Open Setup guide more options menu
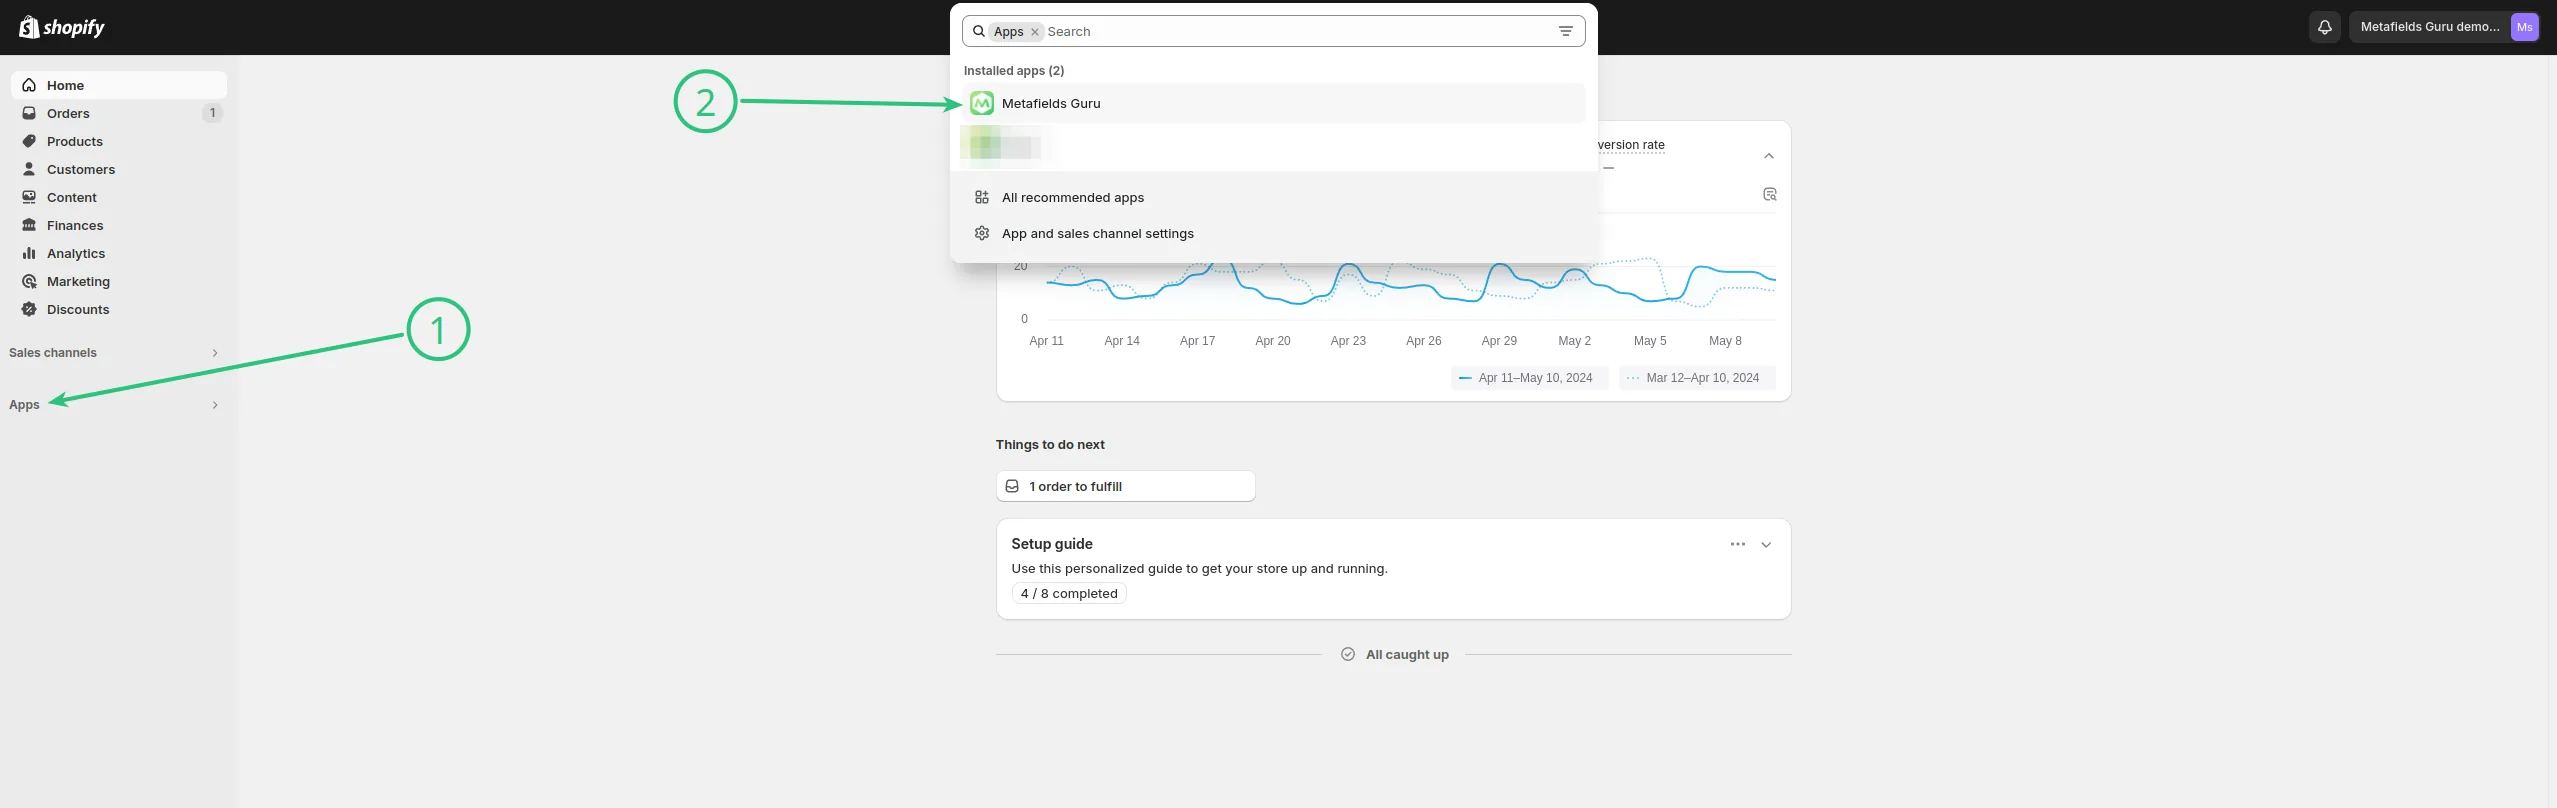Viewport: 2557px width, 808px height. [x=1738, y=544]
